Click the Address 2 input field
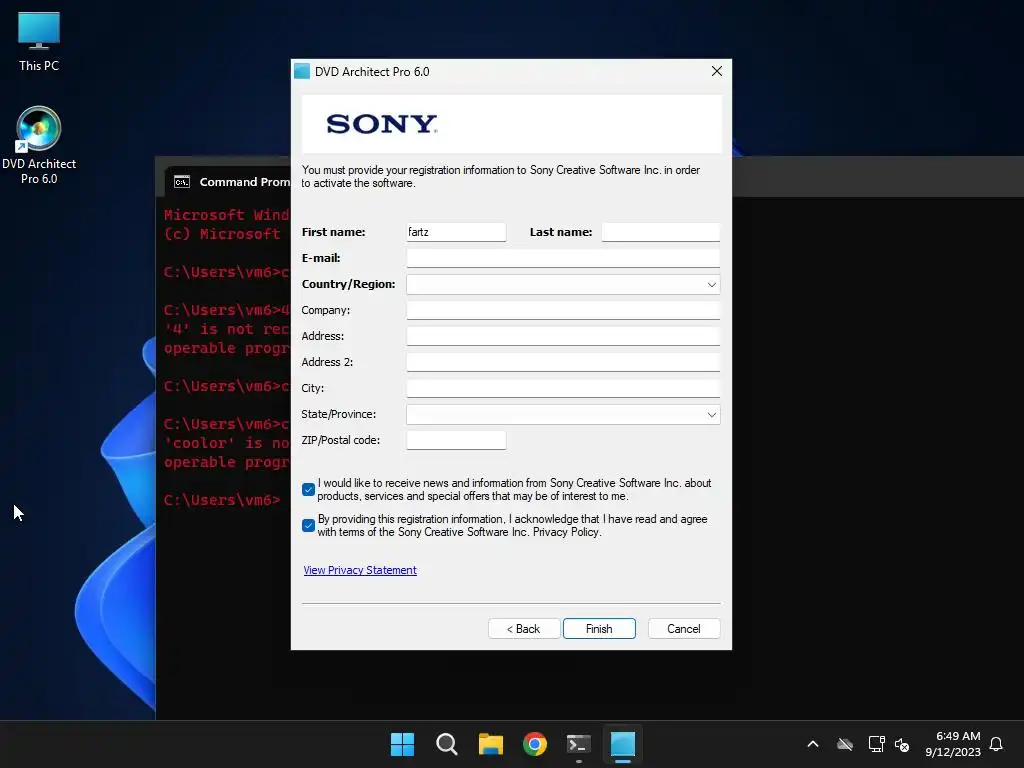 coord(563,362)
